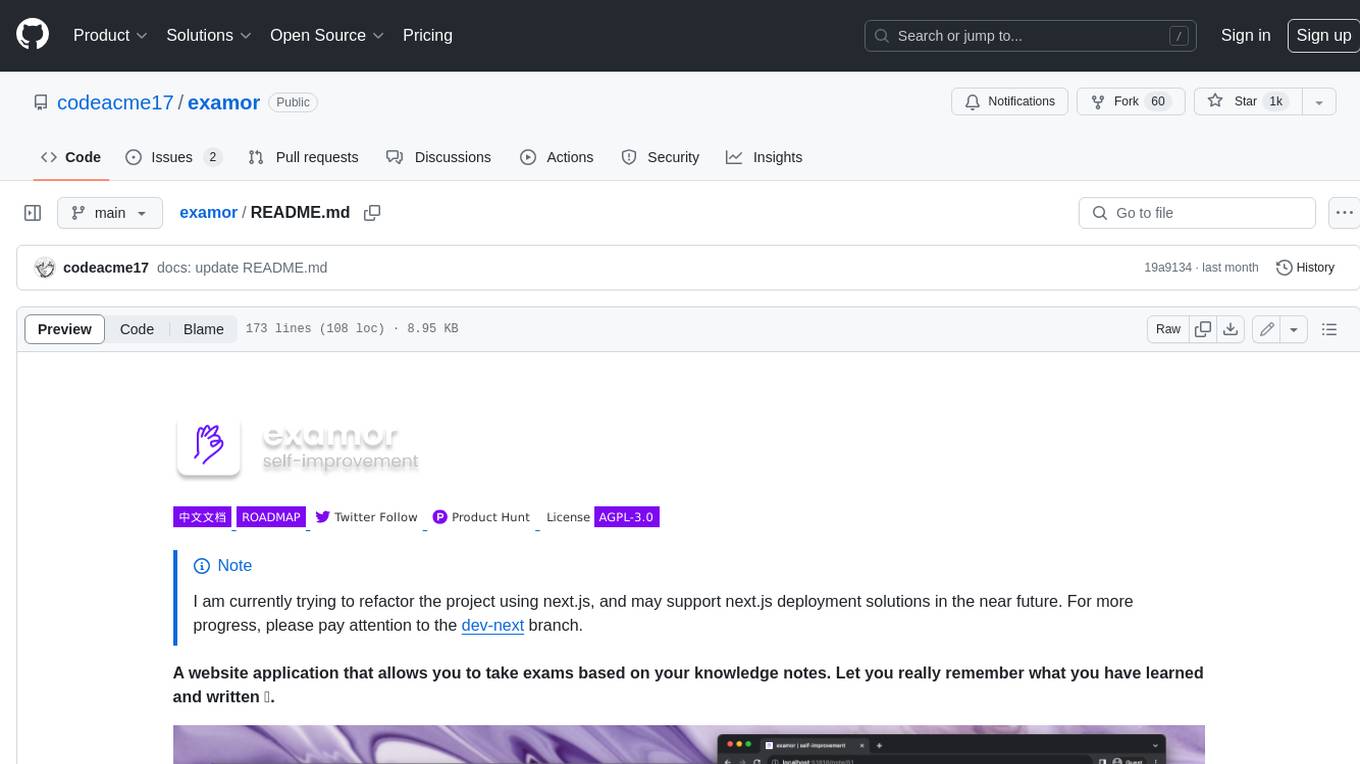
Task: Open the Chinese docs badge
Action: (x=202, y=517)
